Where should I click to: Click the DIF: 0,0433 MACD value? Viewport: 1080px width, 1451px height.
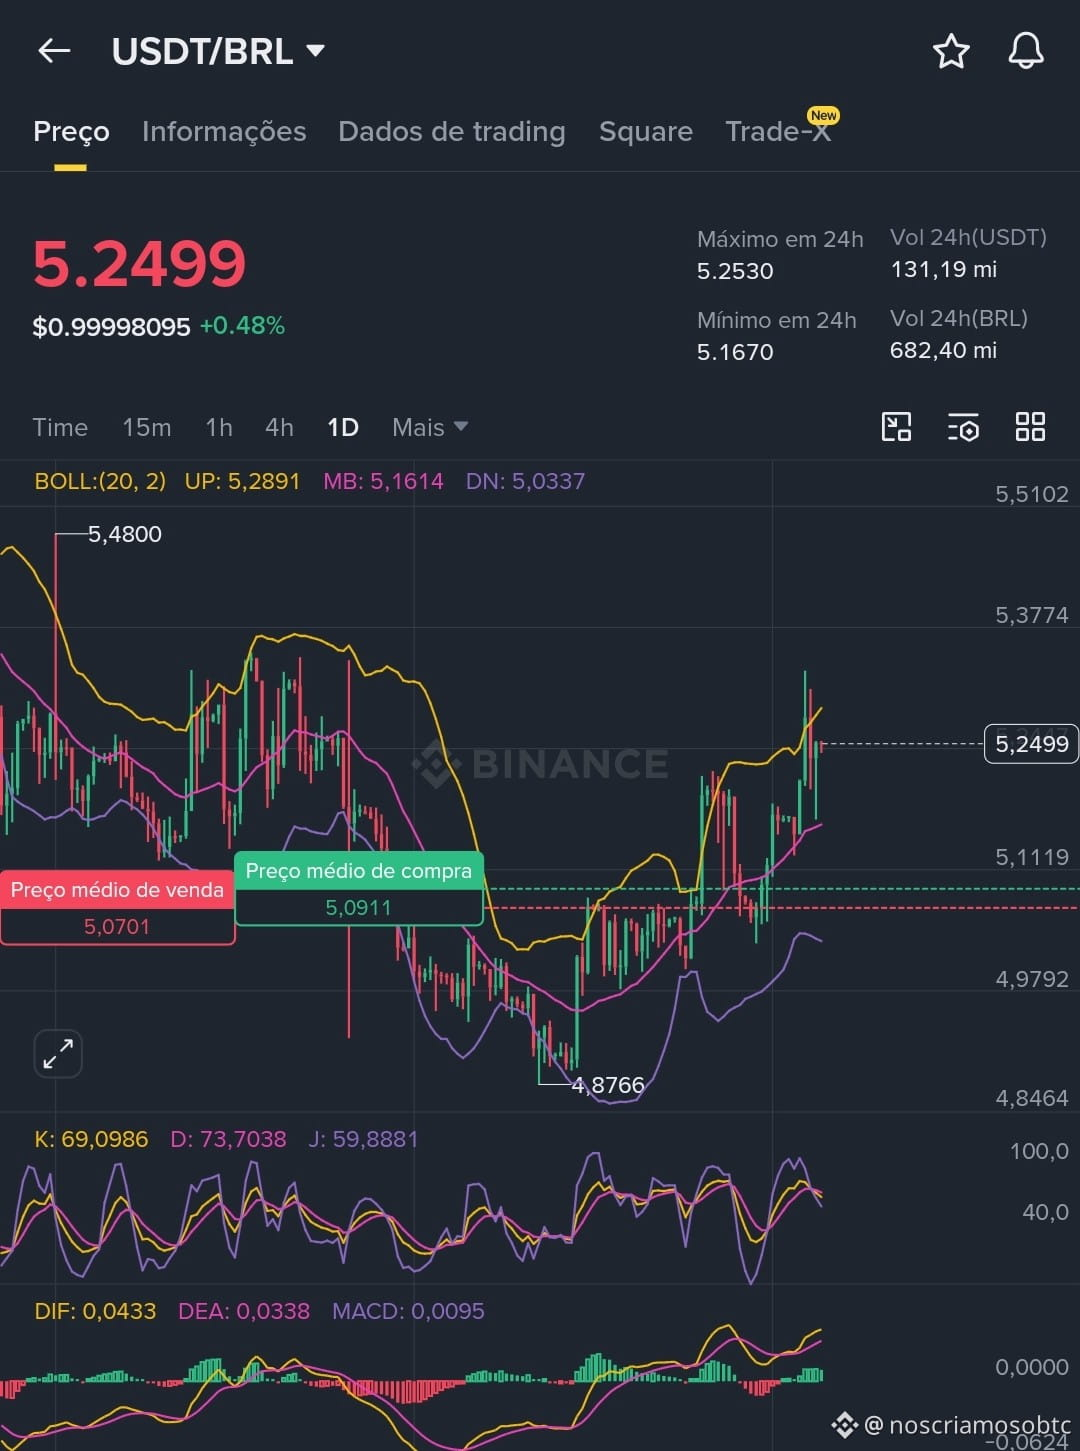(95, 1311)
